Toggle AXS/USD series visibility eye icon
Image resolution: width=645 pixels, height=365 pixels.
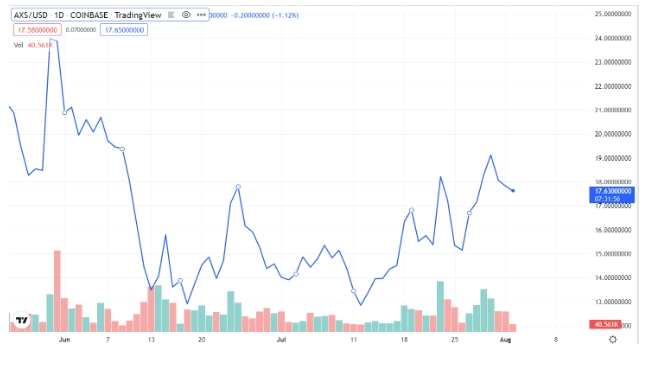[x=186, y=15]
